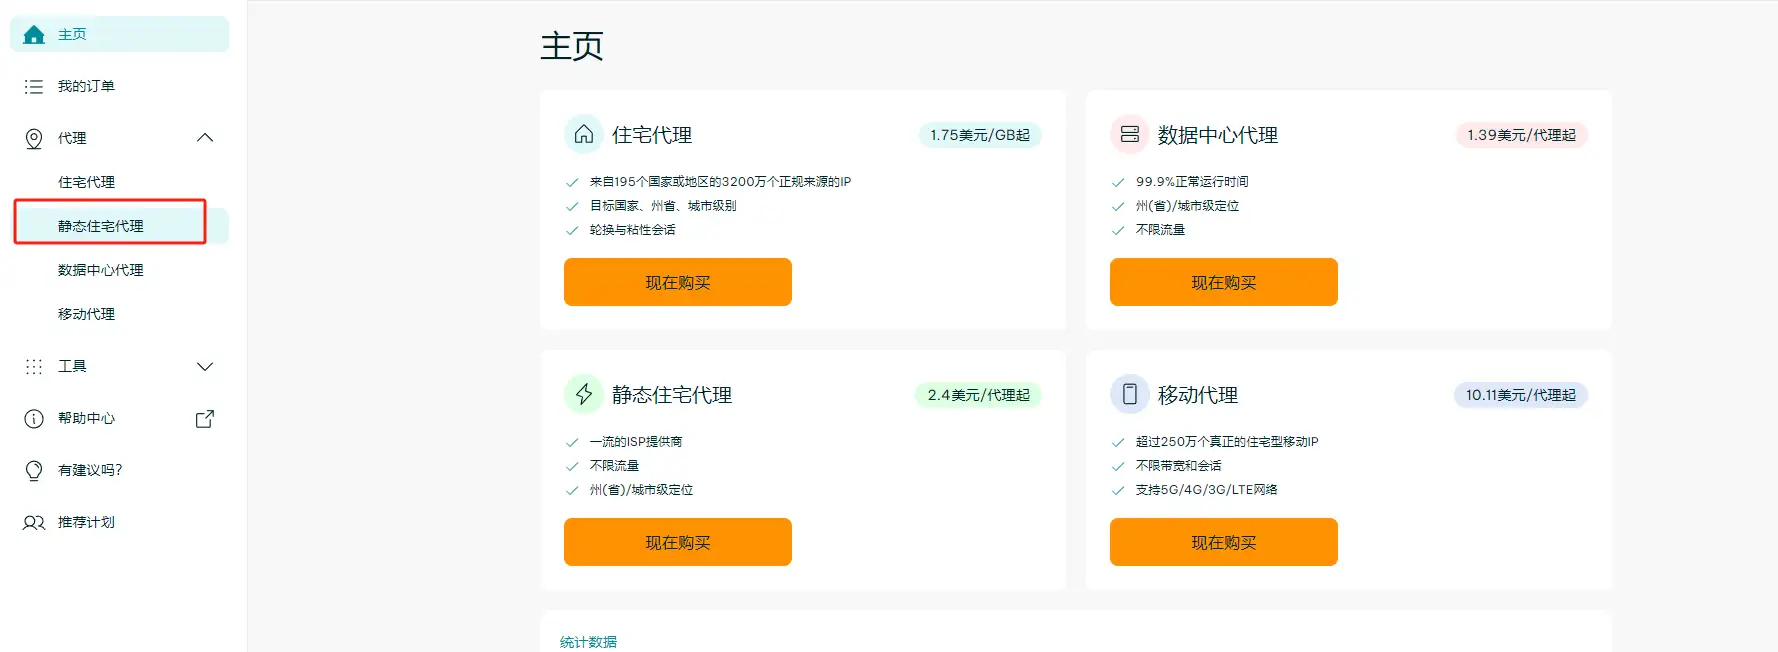This screenshot has height=652, width=1778.
Task: Select 静态住宅代理 in the sidebar
Action: pos(100,226)
